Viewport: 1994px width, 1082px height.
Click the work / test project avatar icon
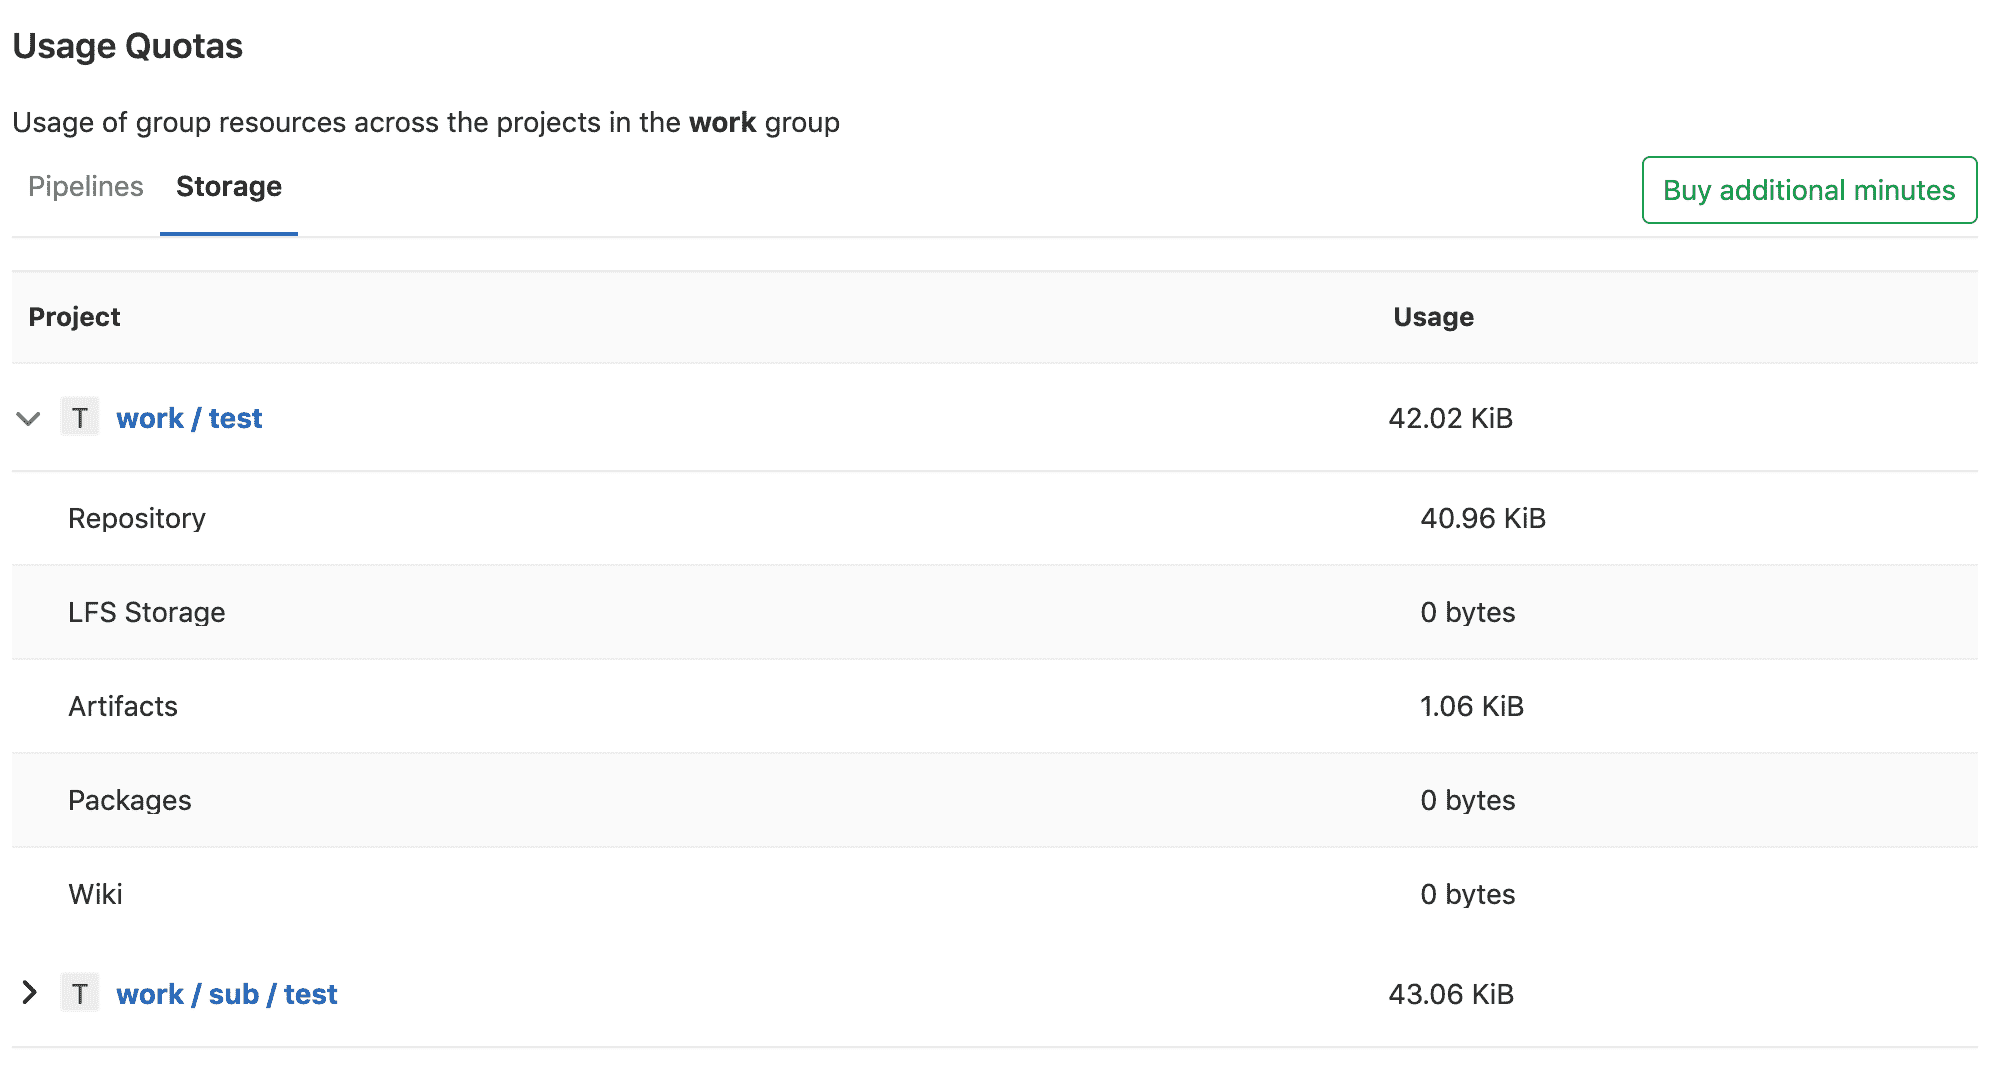pyautogui.click(x=80, y=418)
